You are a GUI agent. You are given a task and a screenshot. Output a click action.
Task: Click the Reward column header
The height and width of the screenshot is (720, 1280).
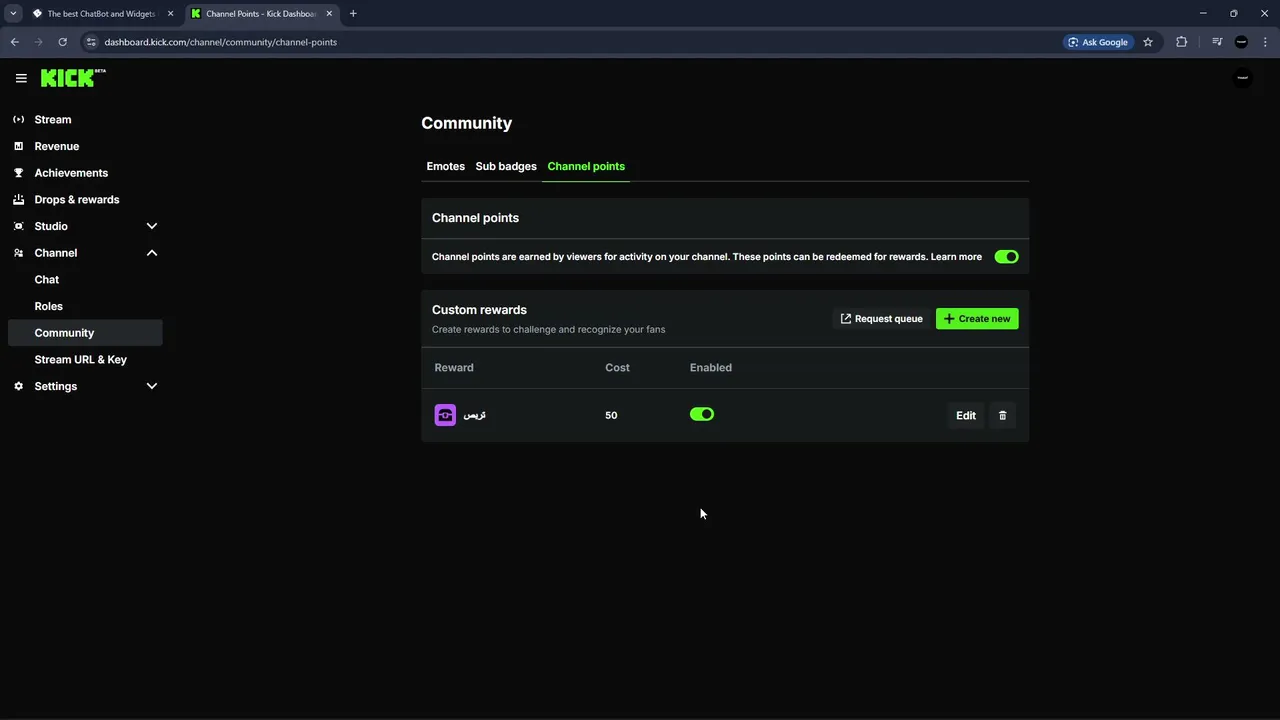click(x=454, y=367)
